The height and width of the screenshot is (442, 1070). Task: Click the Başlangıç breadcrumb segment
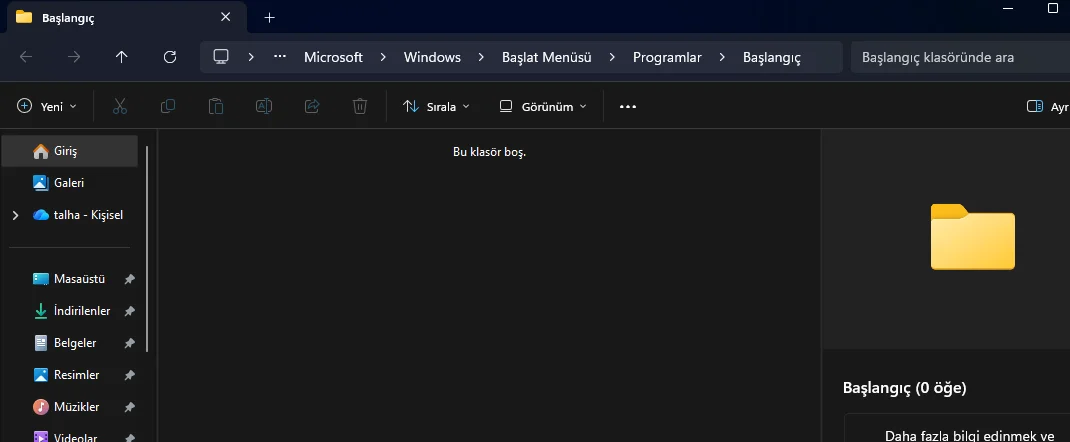coord(771,57)
